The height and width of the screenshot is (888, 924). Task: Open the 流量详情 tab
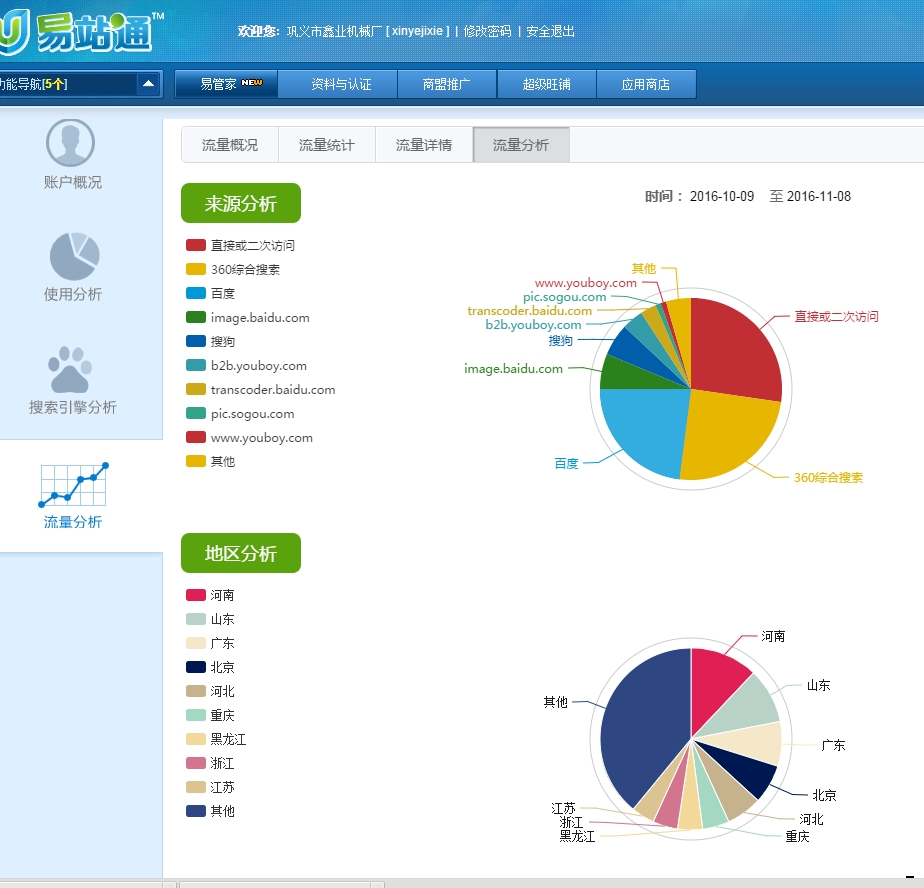point(424,144)
